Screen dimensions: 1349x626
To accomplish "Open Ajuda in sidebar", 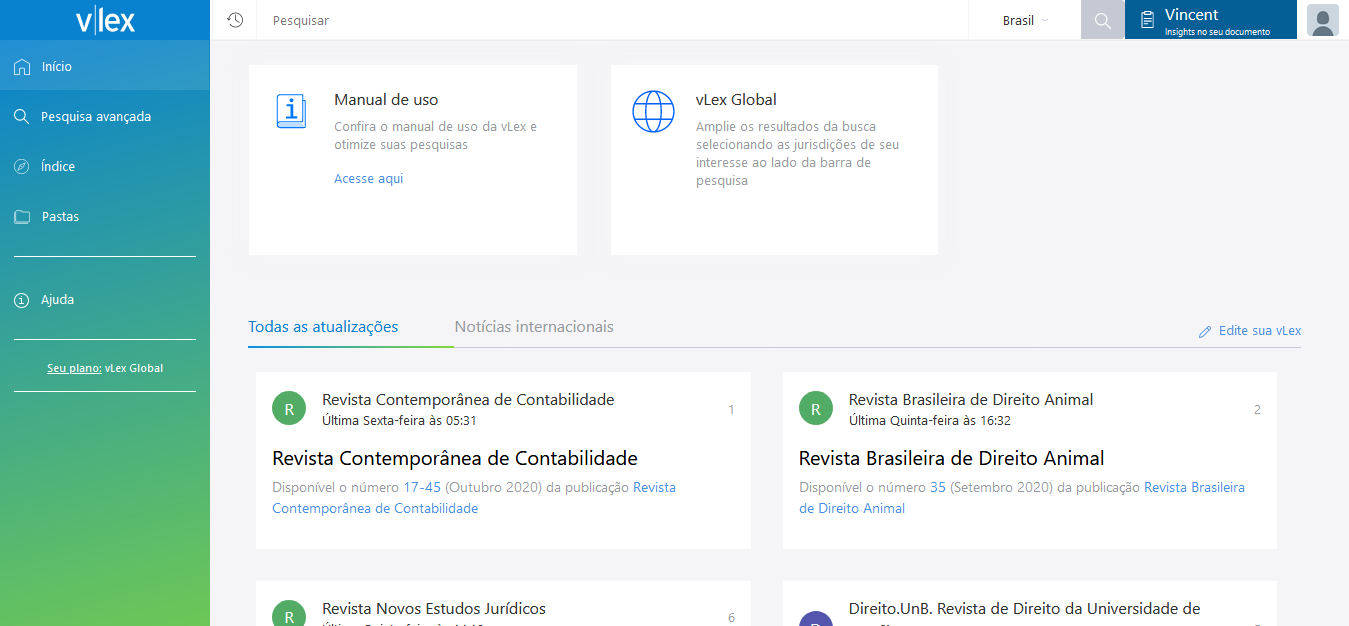I will [105, 300].
